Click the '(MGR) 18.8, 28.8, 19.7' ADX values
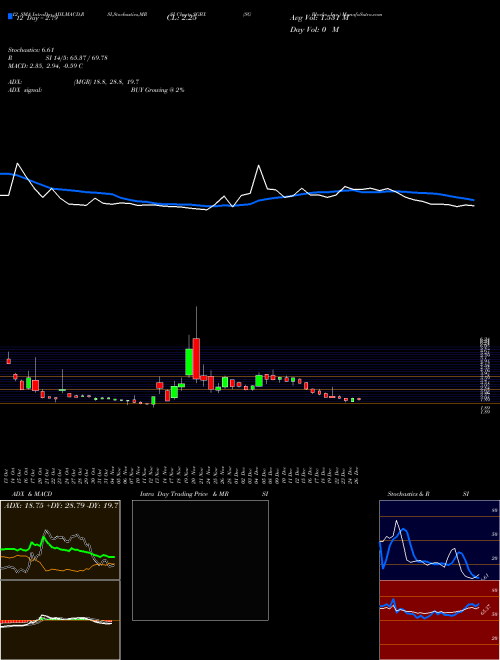The image size is (500, 660). [106, 82]
